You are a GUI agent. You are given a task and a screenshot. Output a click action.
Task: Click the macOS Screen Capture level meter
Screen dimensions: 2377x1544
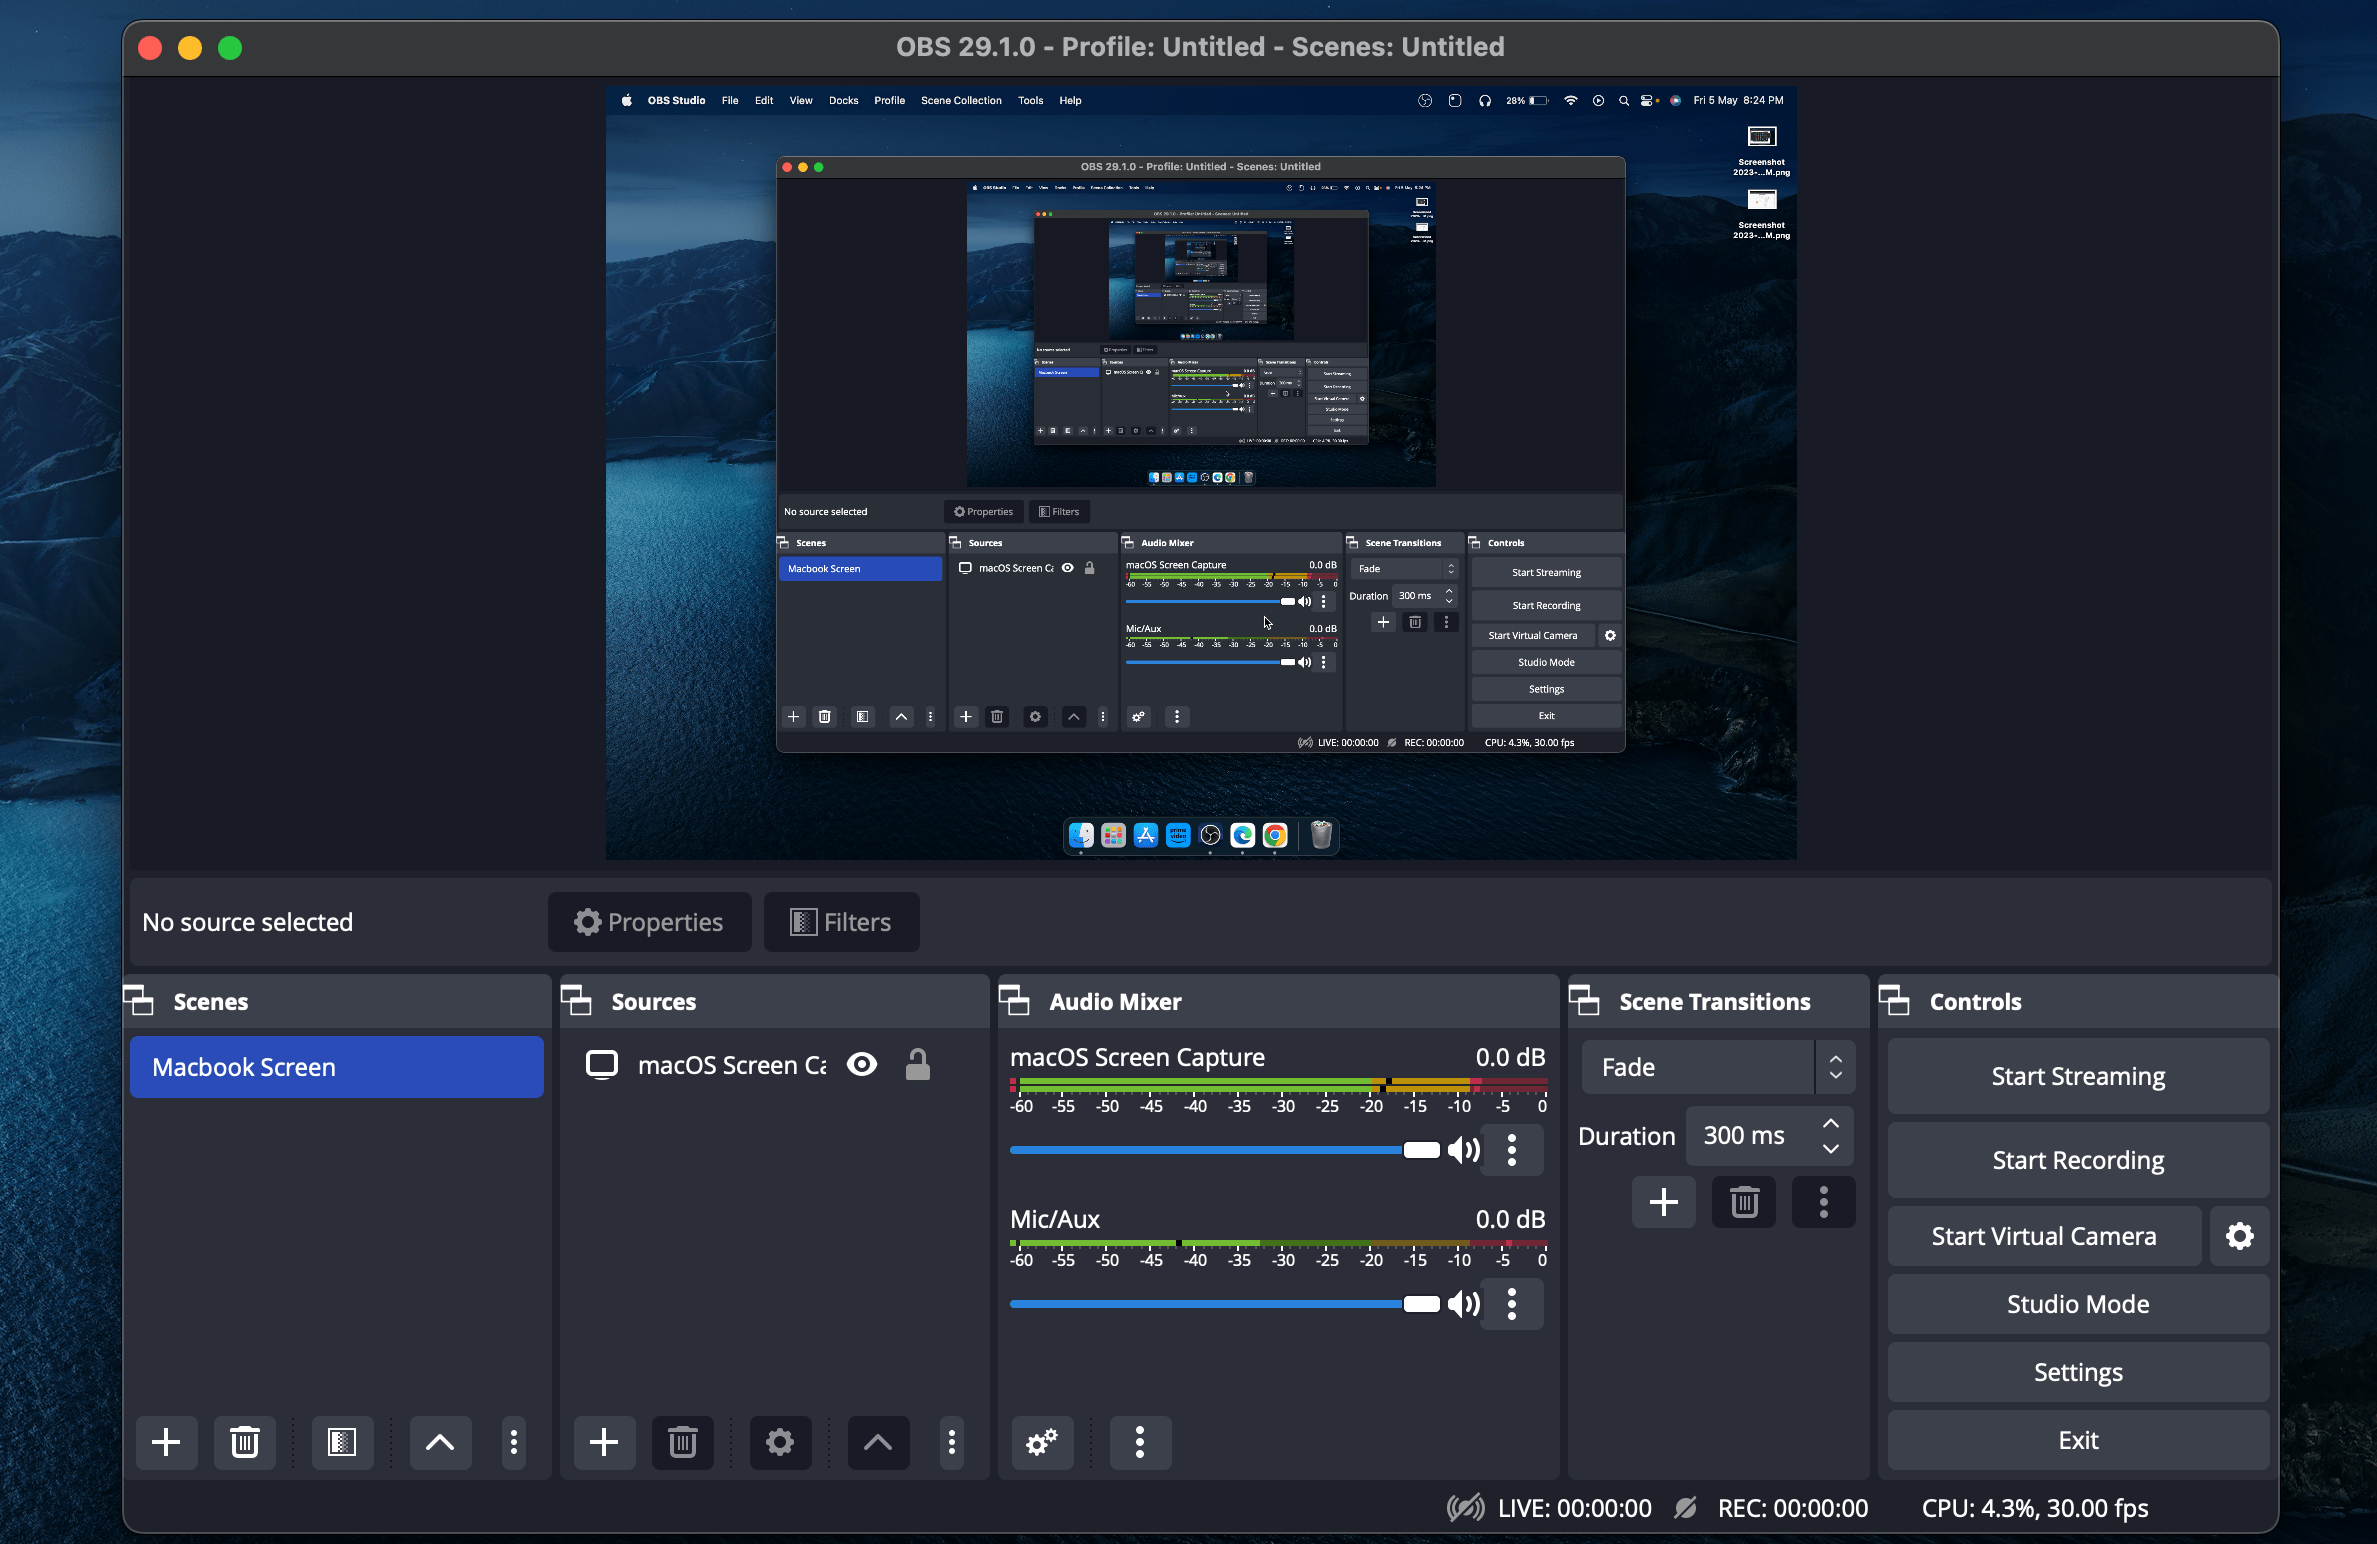[1279, 1084]
